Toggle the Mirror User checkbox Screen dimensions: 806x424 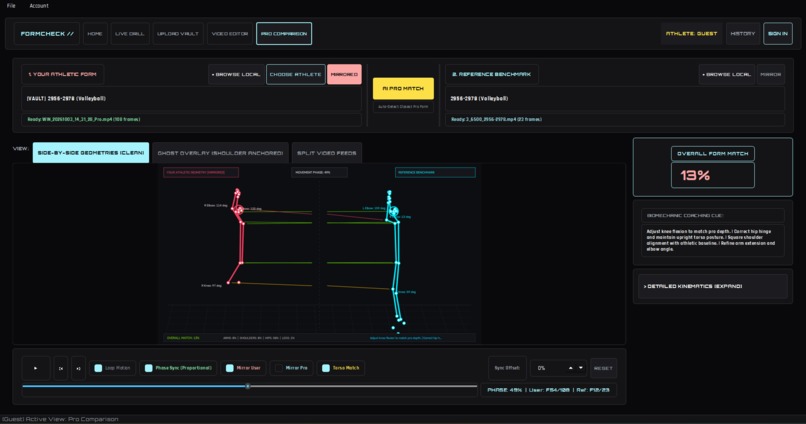pos(230,368)
